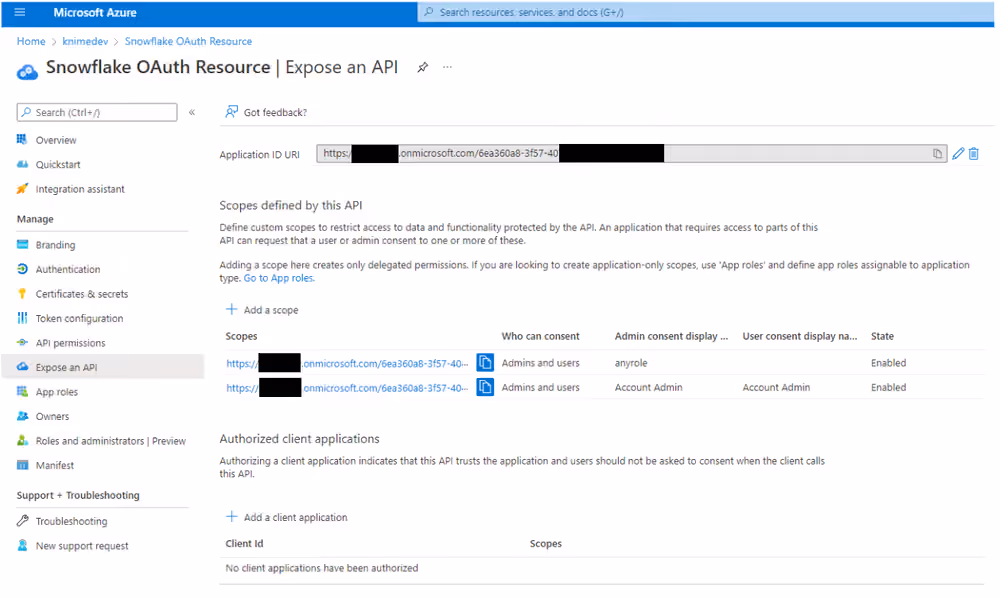This screenshot has height=599, width=1000.
Task: Go to Certificates & secrets
Action: point(82,293)
